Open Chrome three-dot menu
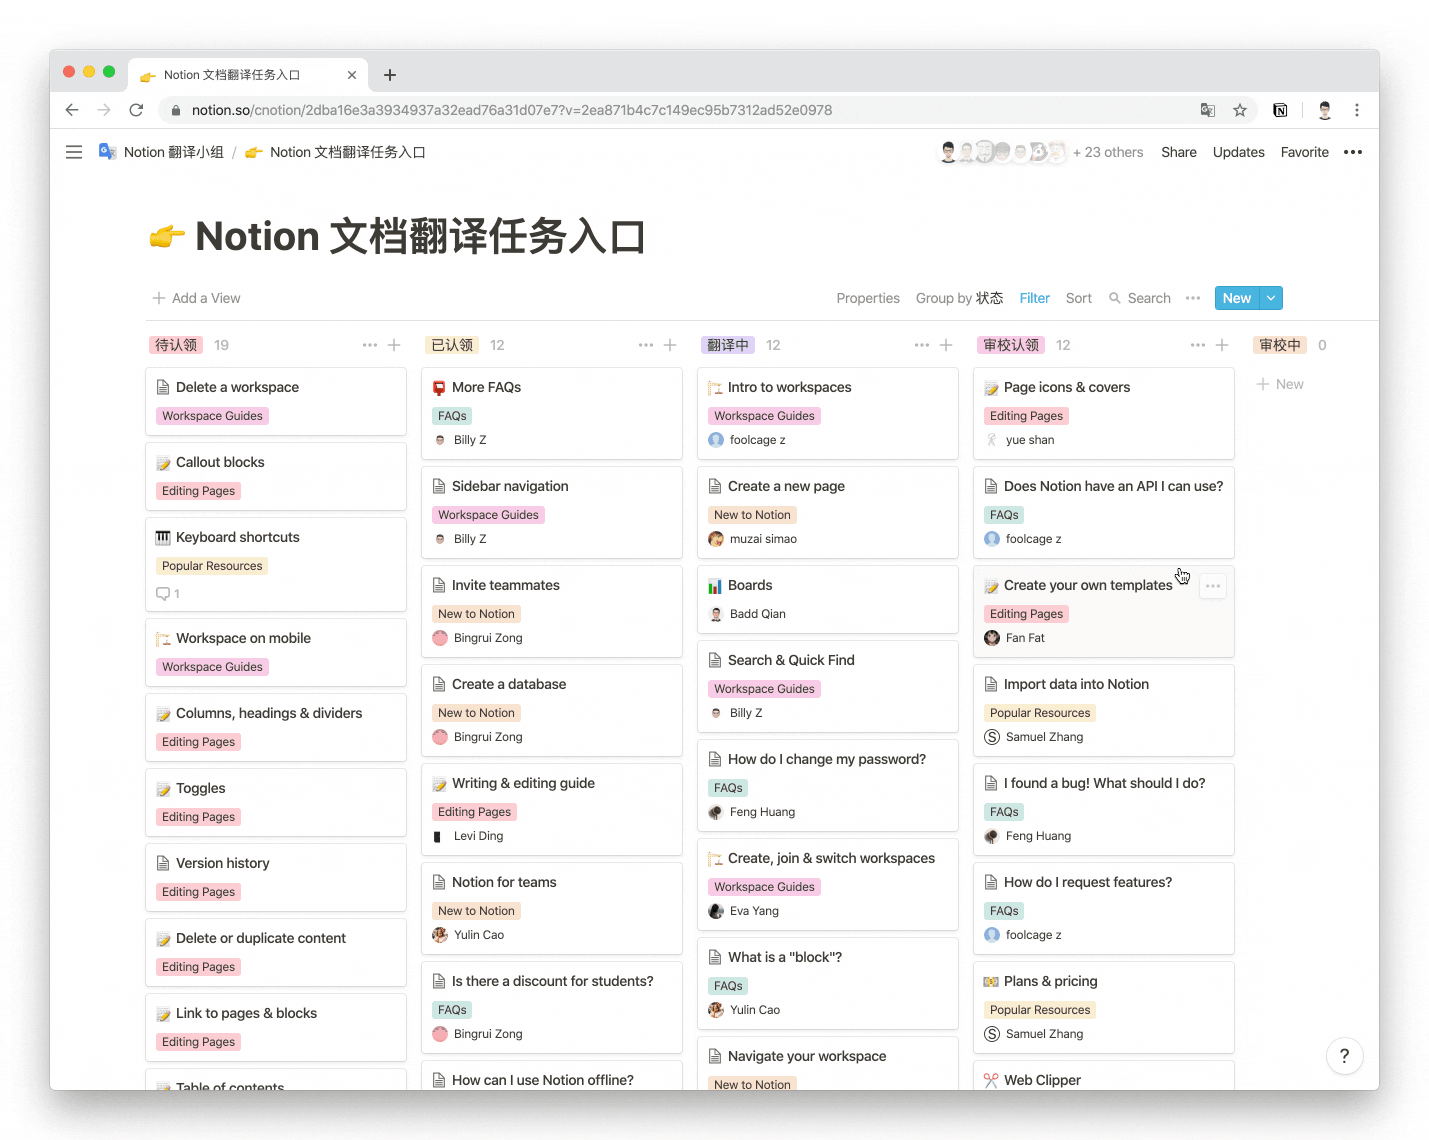The height and width of the screenshot is (1140, 1429). pos(1357,110)
